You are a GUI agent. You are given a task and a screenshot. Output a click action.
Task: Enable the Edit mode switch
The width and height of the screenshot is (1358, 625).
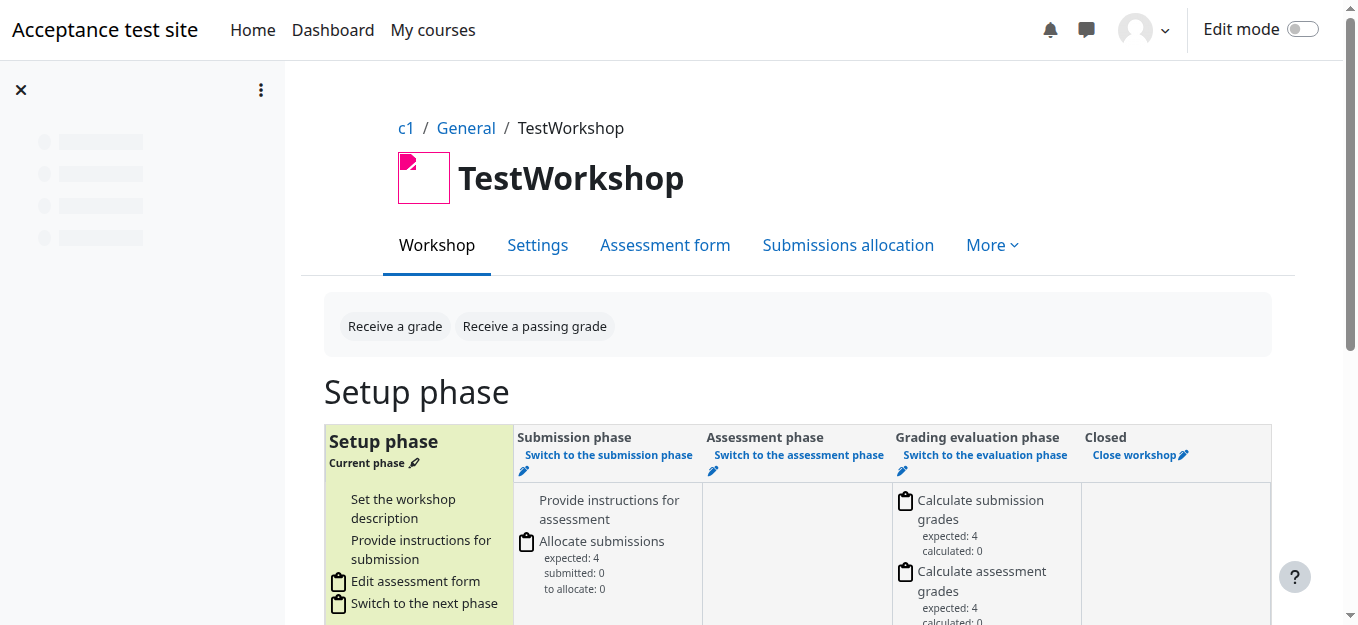coord(1302,30)
